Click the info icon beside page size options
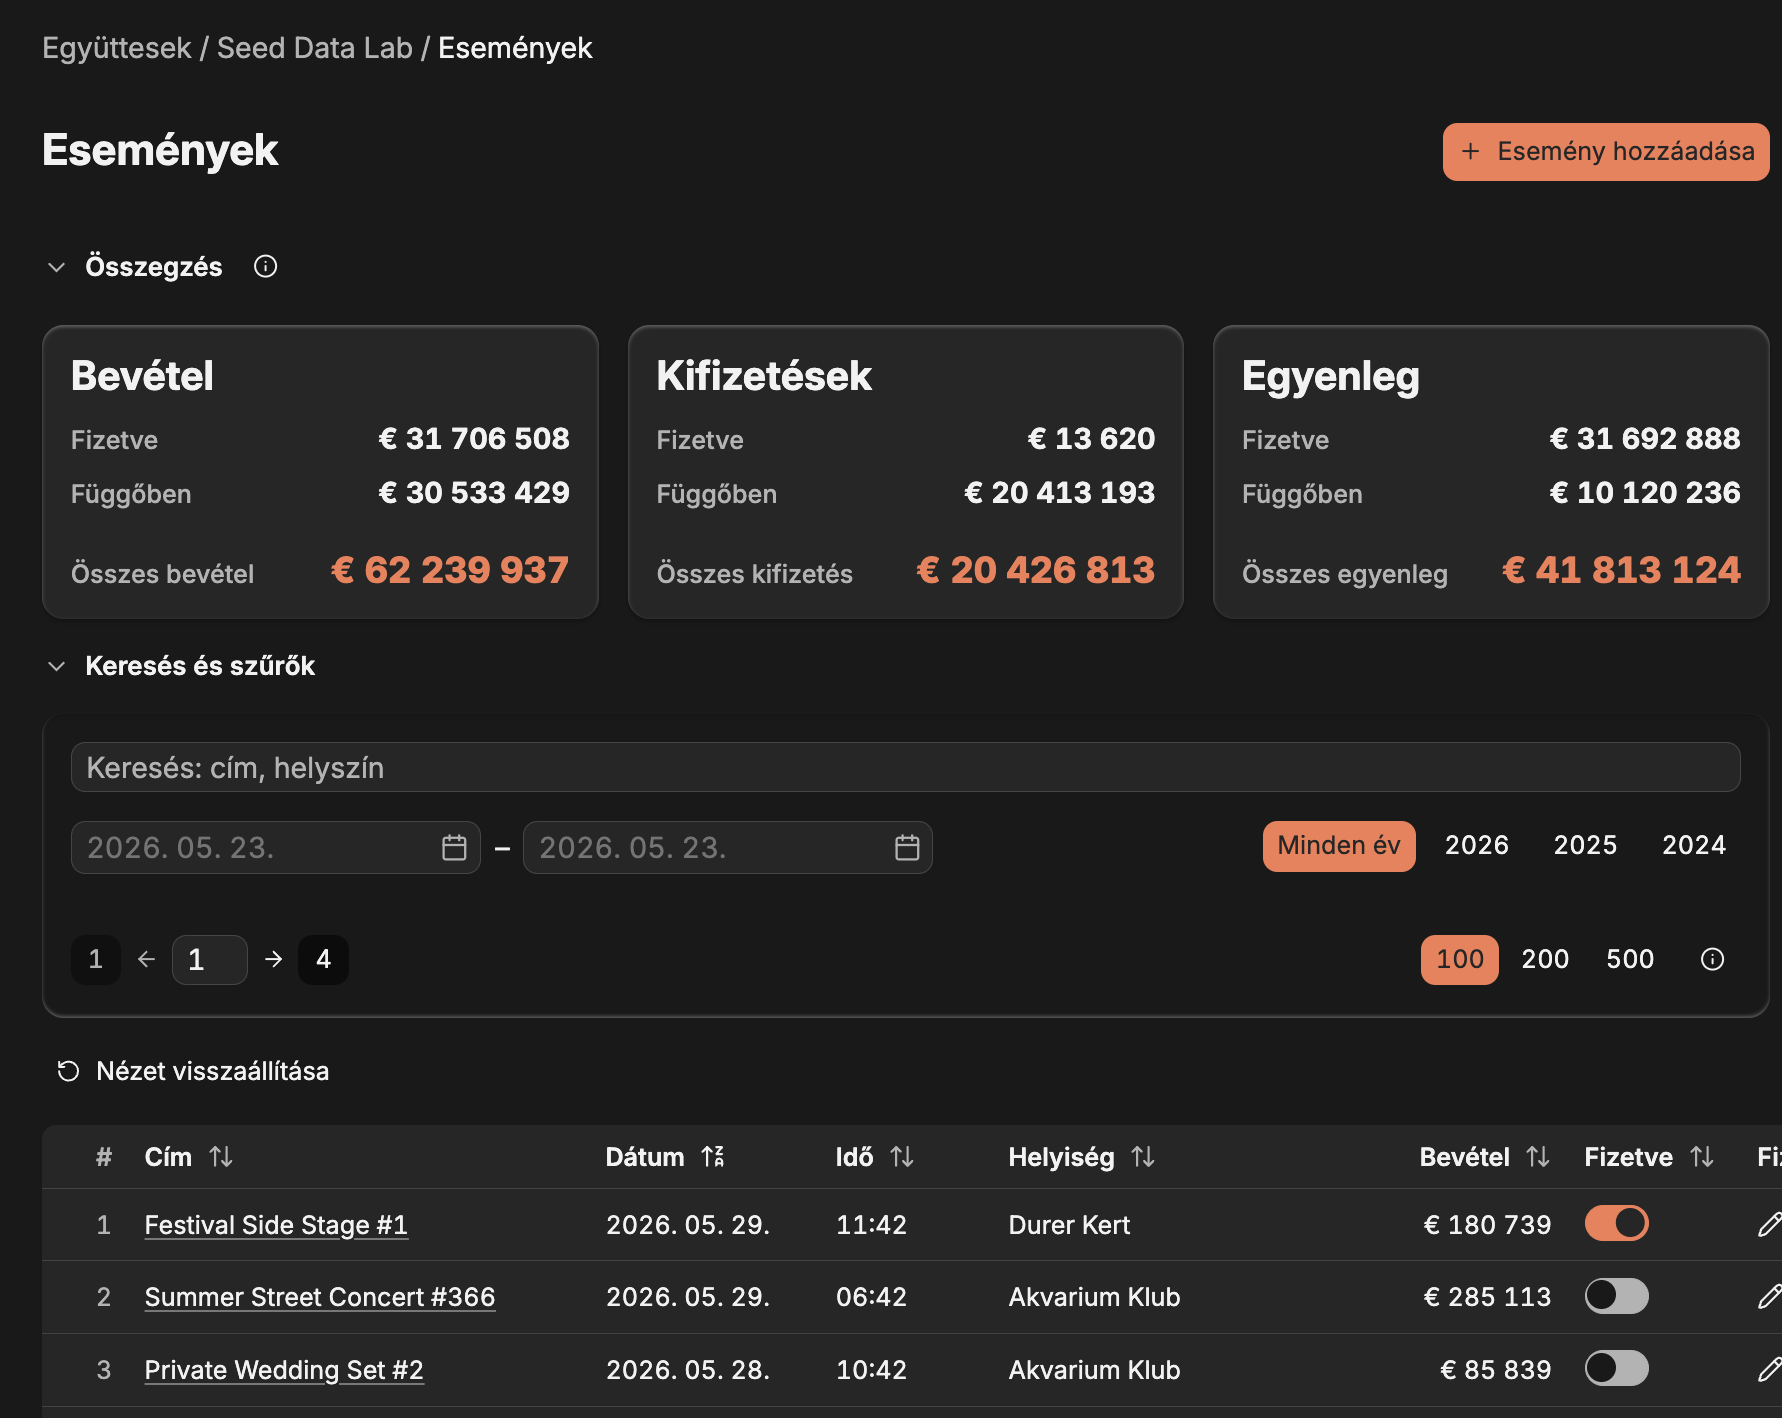 click(1712, 960)
